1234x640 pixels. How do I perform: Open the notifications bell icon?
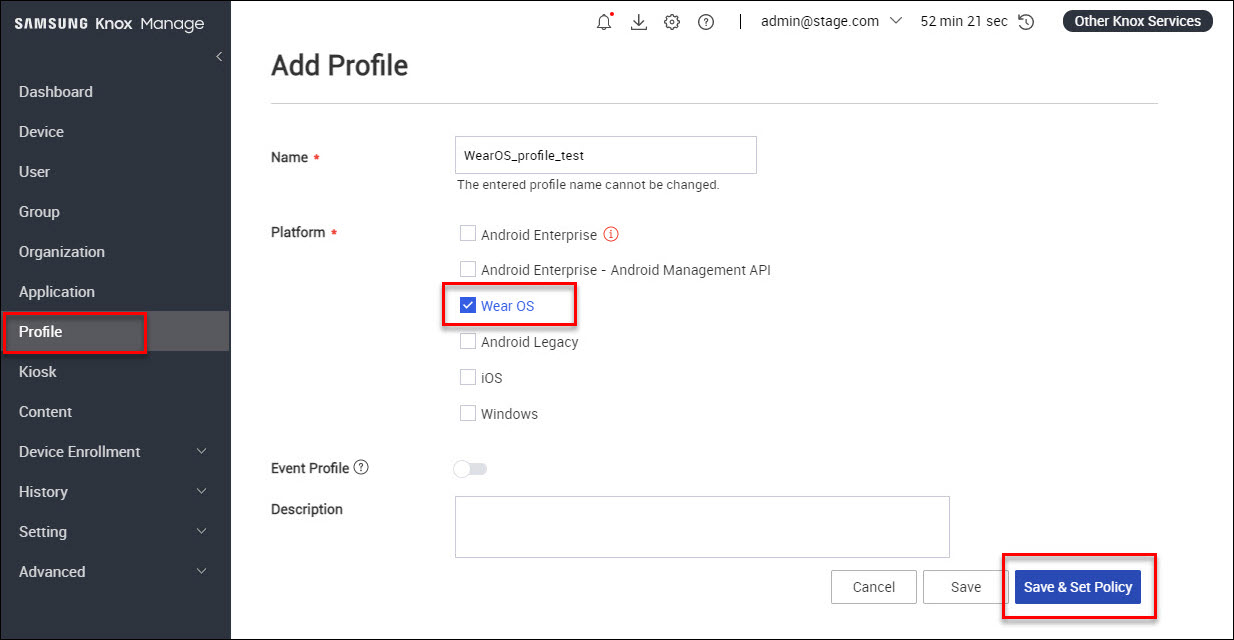coord(604,22)
